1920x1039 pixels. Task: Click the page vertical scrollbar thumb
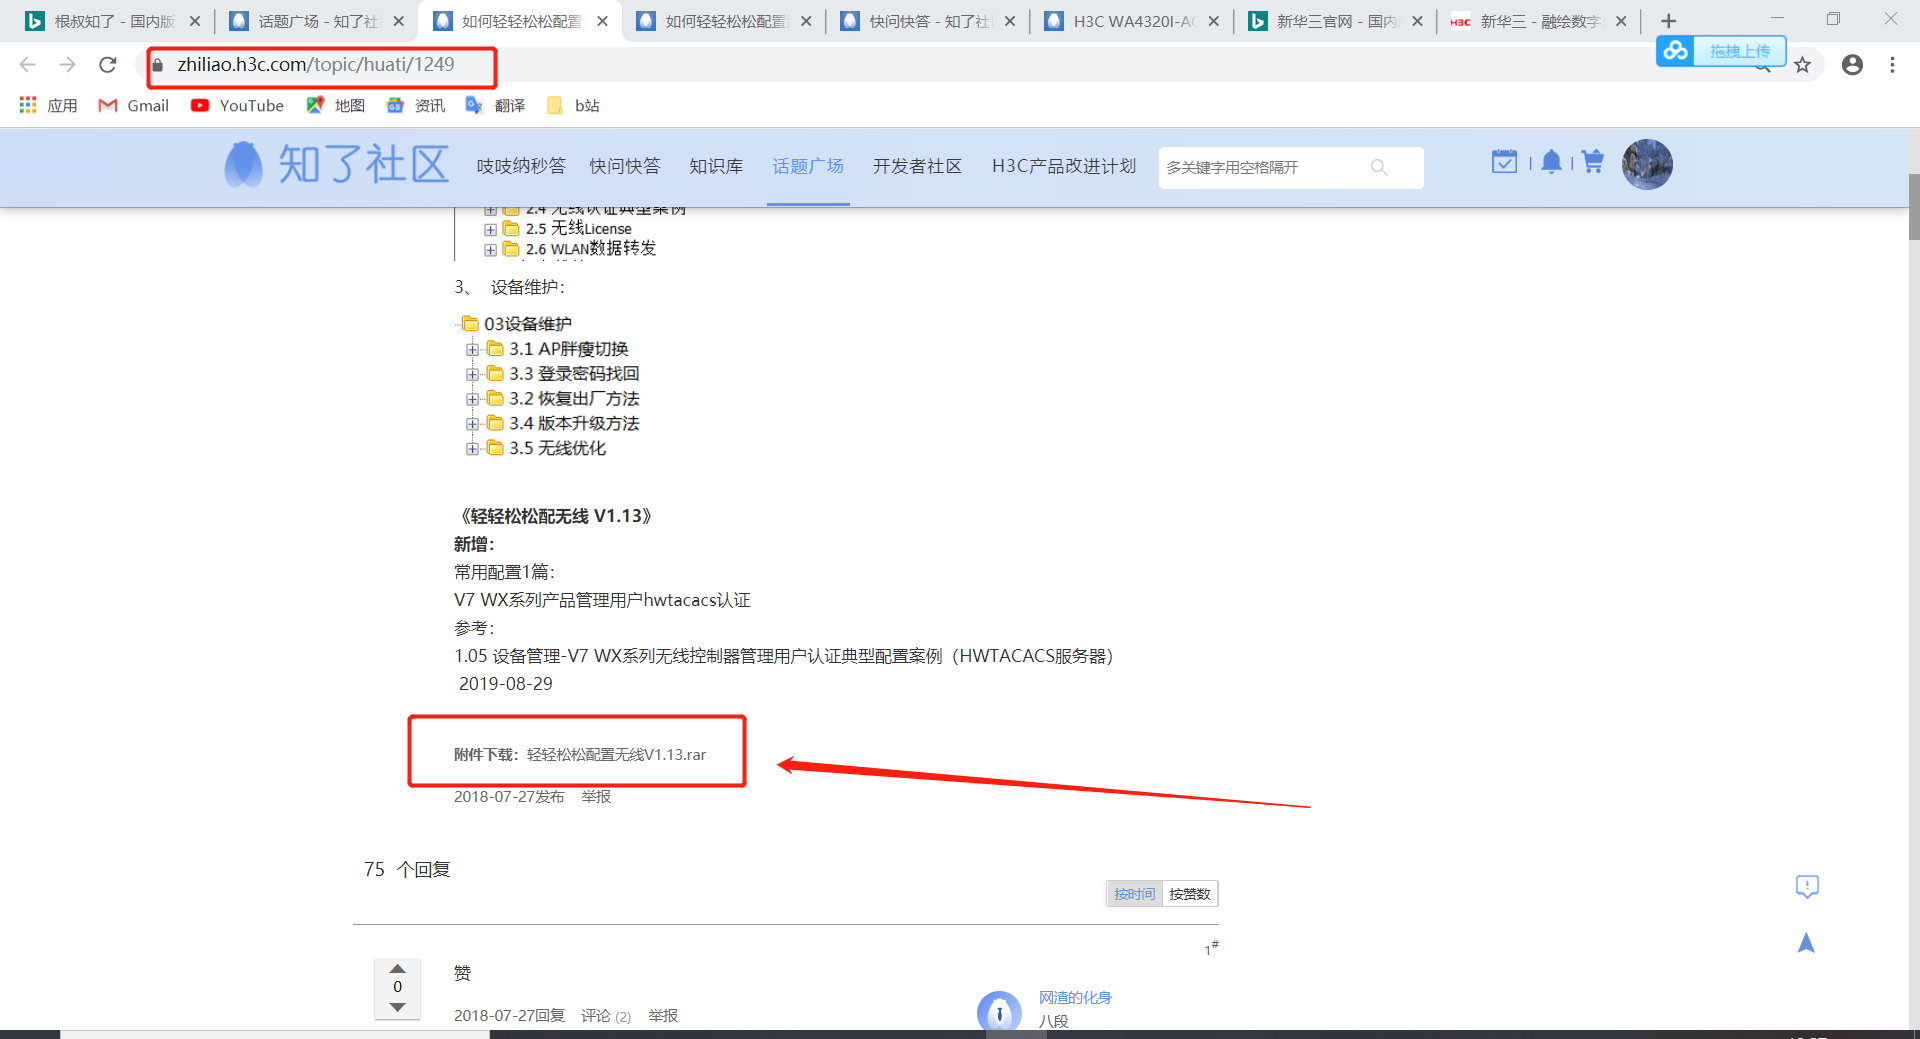pos(1914,207)
